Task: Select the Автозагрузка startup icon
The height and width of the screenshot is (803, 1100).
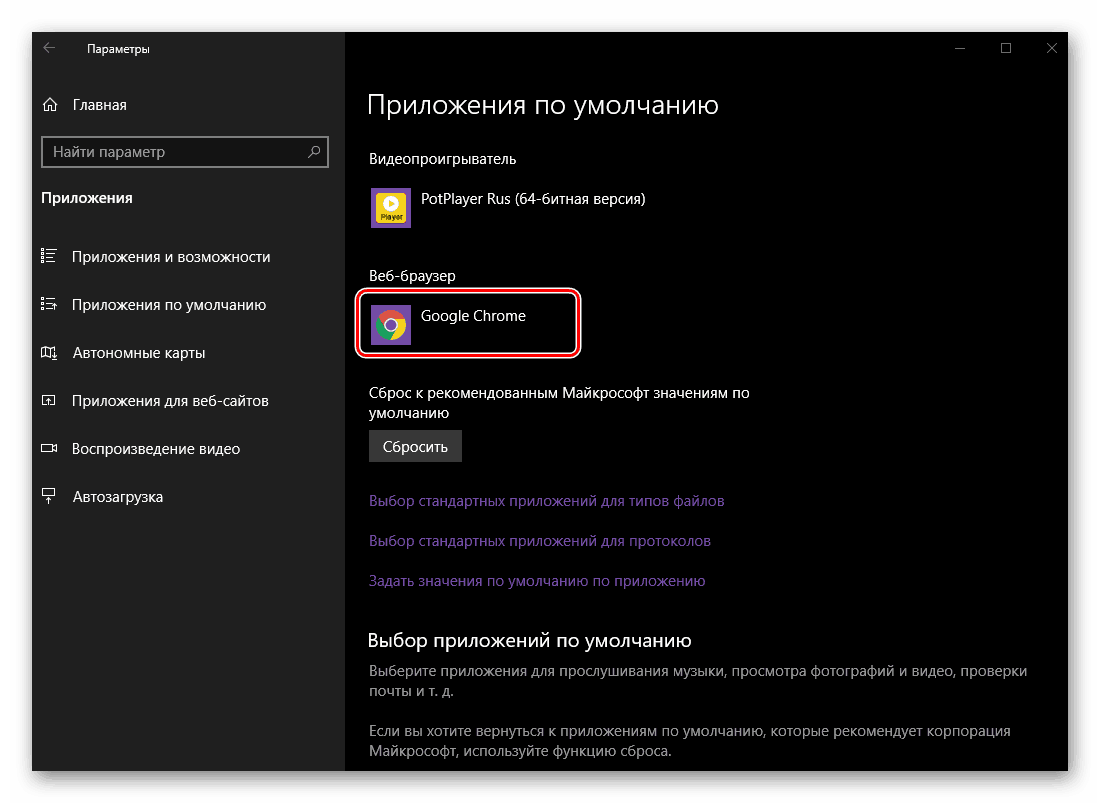Action: coord(48,496)
